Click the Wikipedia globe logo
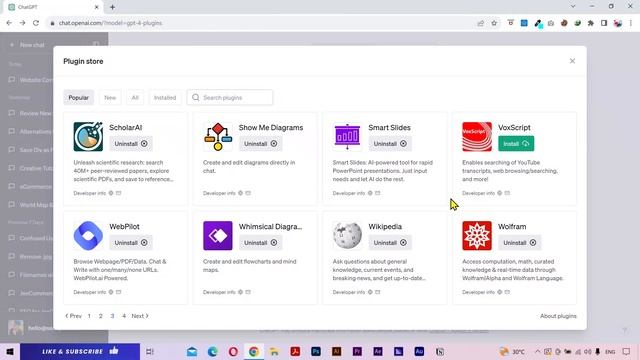 click(x=347, y=236)
